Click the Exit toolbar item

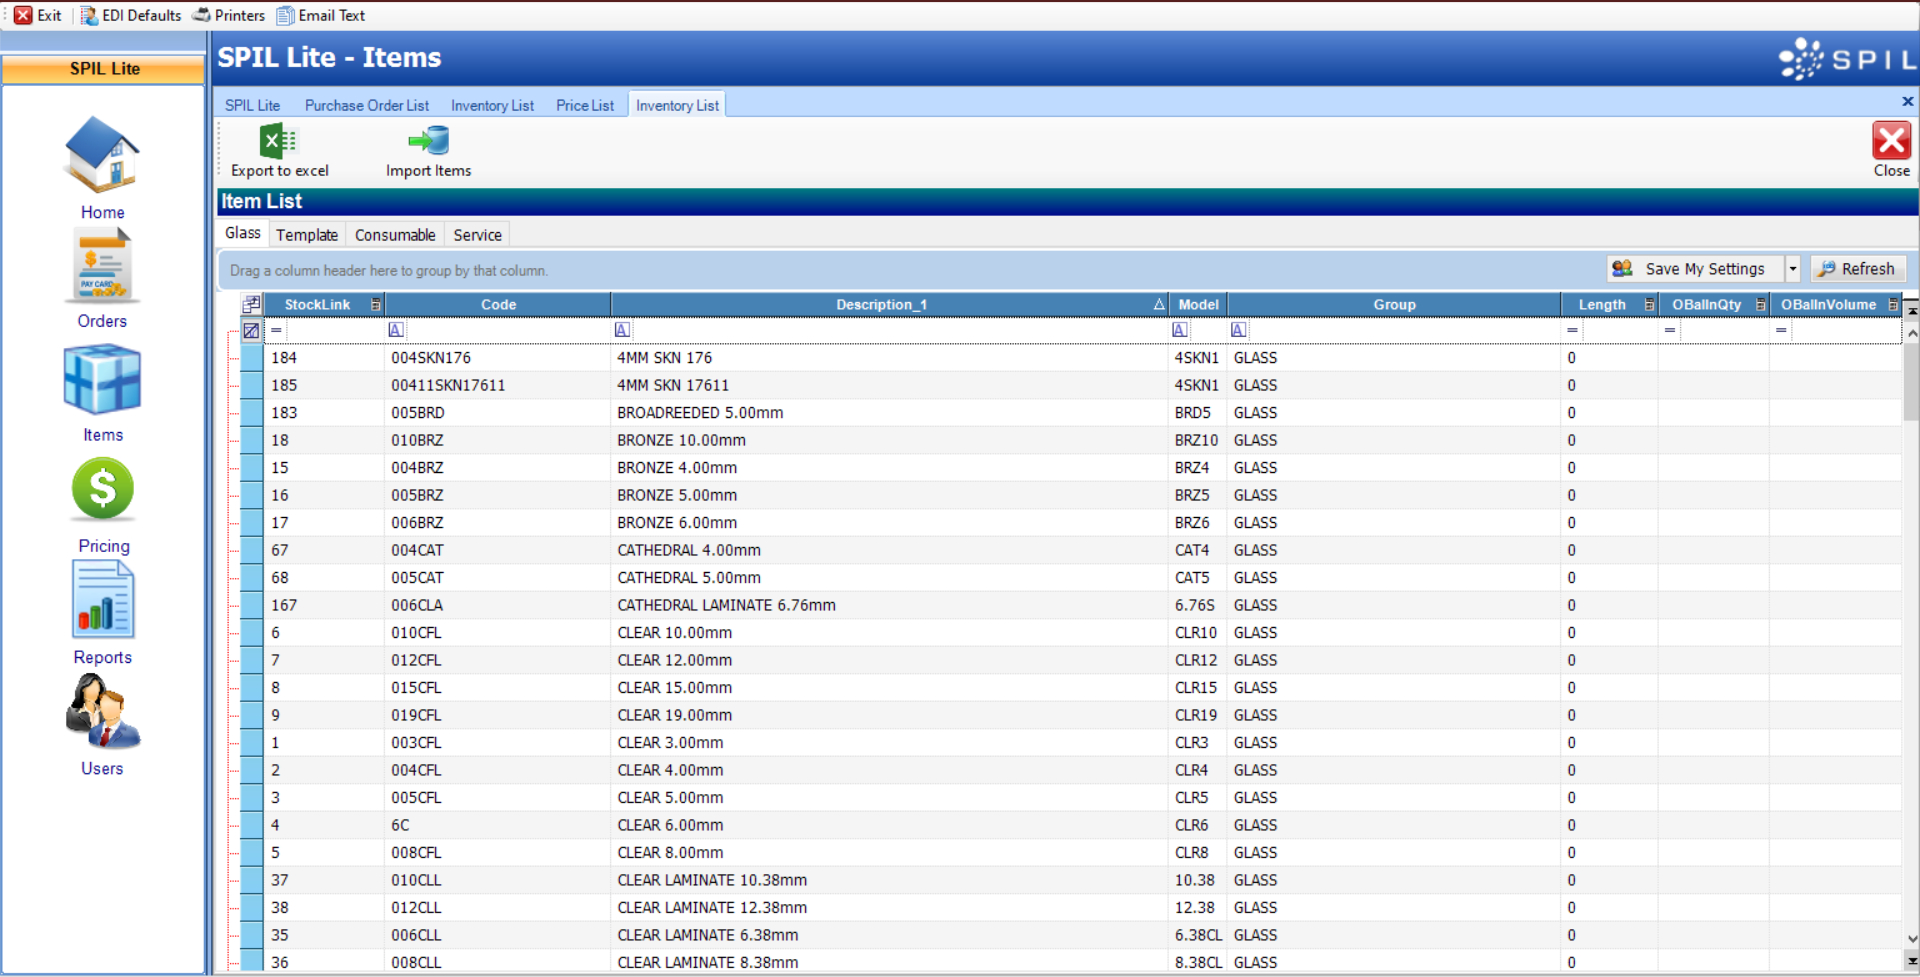pos(38,15)
